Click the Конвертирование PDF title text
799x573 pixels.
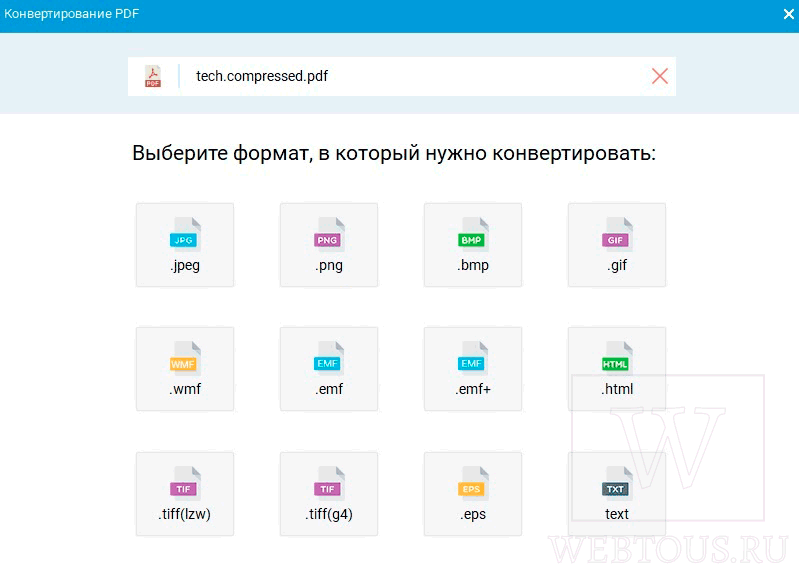pyautogui.click(x=71, y=14)
